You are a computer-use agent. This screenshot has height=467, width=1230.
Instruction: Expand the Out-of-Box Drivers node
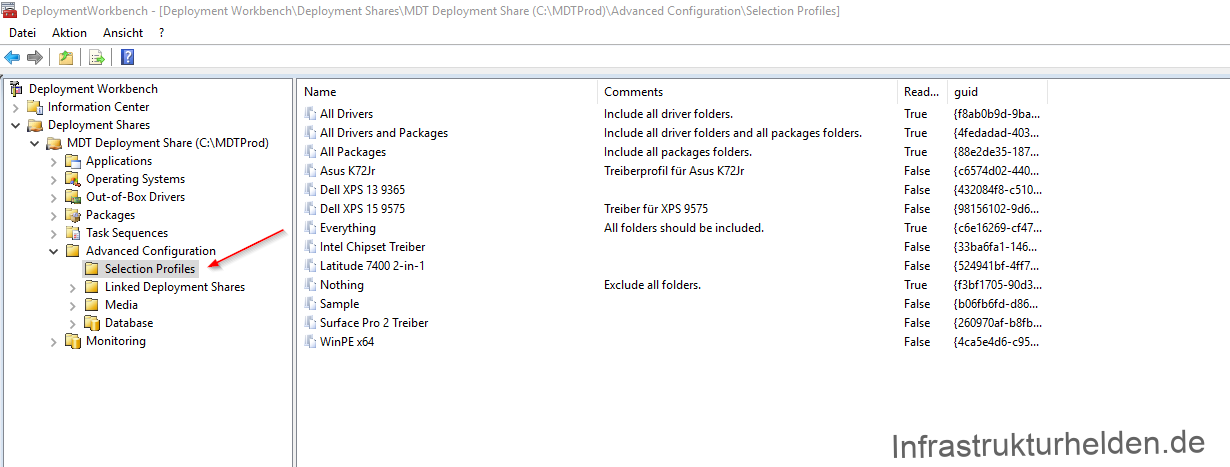click(53, 197)
